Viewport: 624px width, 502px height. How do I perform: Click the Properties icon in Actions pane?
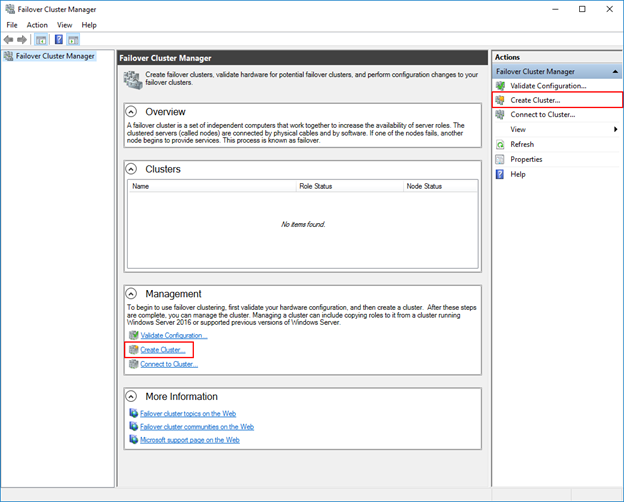[x=500, y=160]
